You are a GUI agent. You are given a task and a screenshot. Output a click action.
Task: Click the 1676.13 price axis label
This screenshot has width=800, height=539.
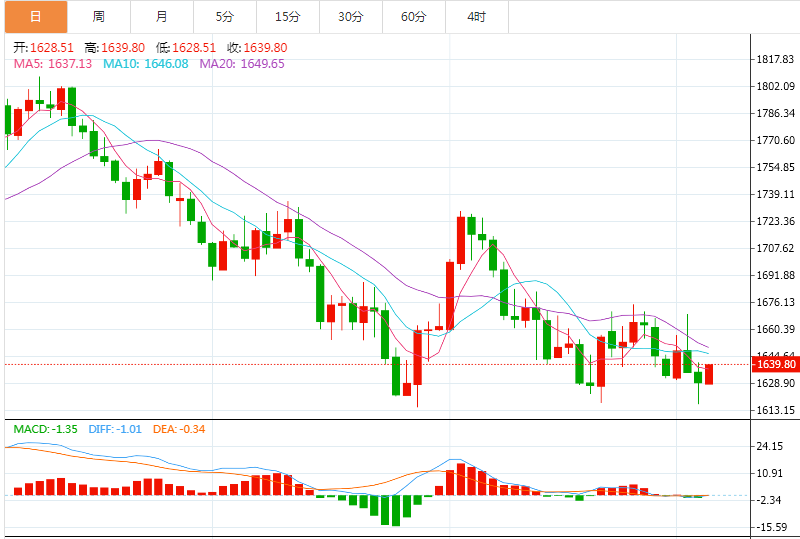pyautogui.click(x=776, y=303)
